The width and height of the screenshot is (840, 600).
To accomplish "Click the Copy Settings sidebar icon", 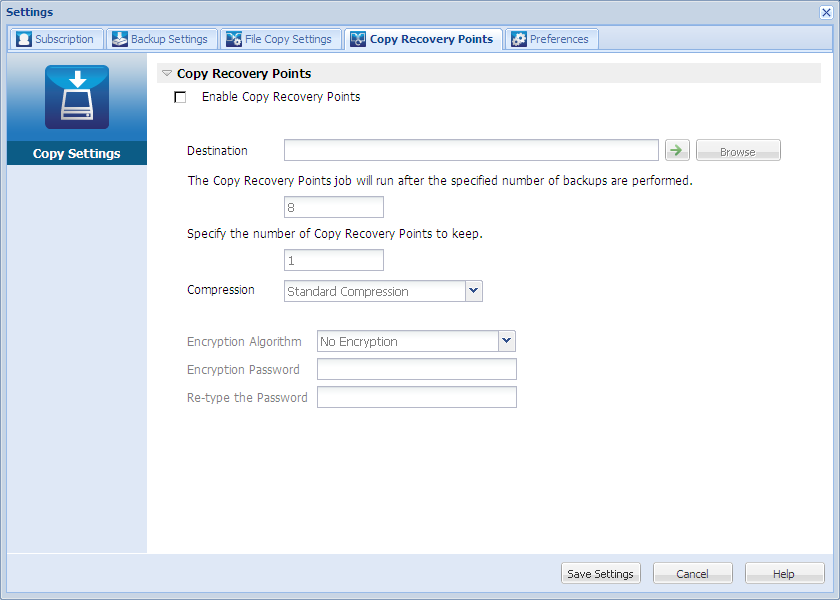I will (x=76, y=96).
